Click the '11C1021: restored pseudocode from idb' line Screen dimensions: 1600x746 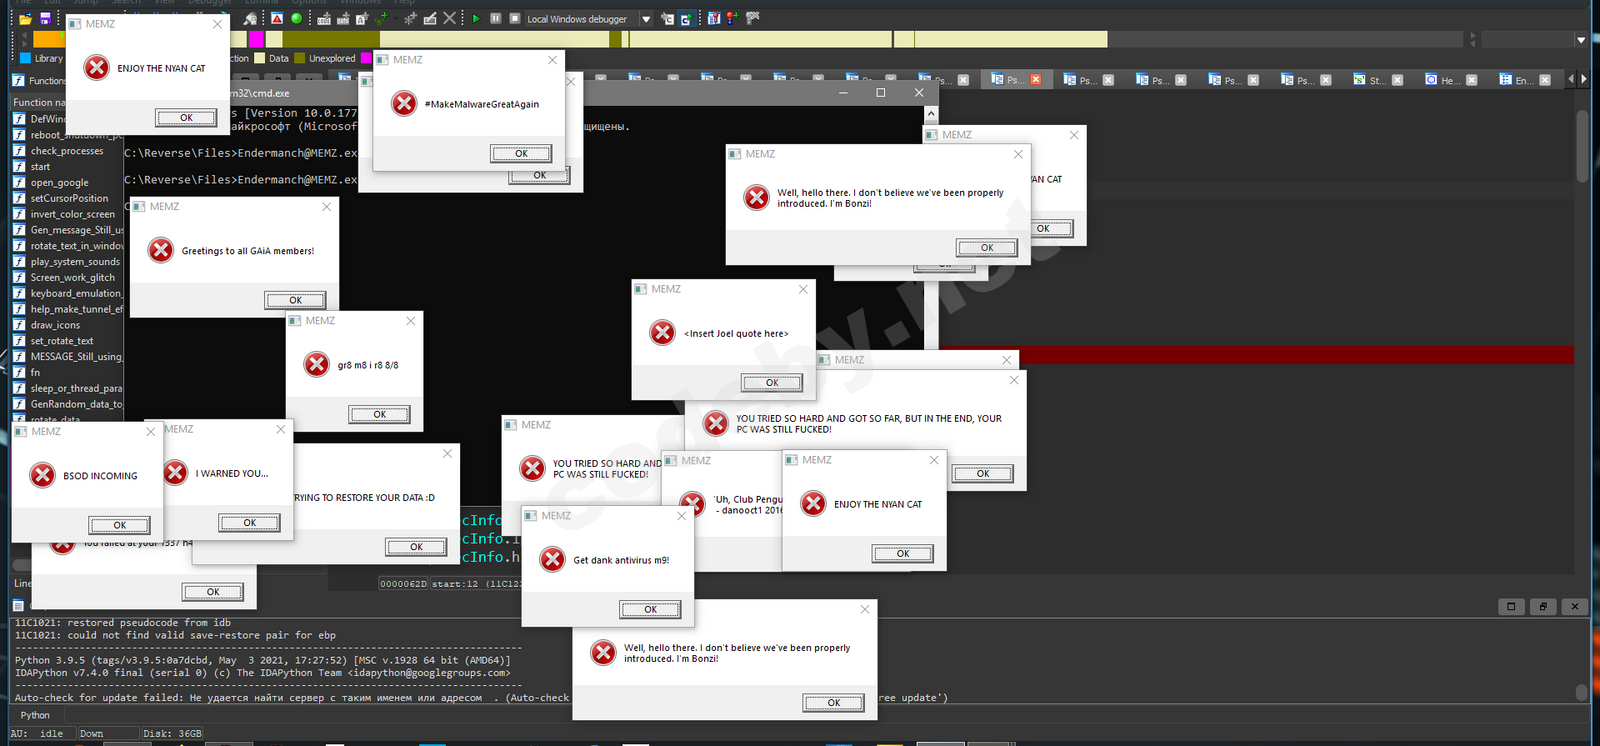(x=122, y=623)
